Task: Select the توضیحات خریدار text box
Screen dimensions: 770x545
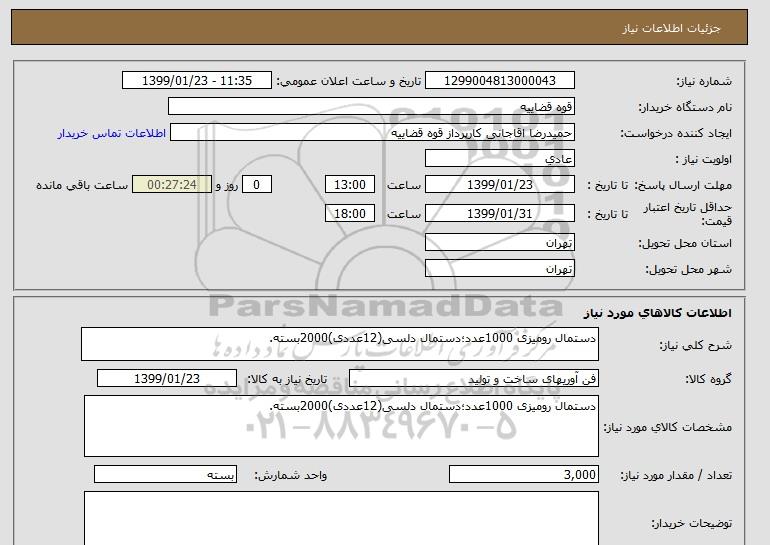Action: (341, 518)
